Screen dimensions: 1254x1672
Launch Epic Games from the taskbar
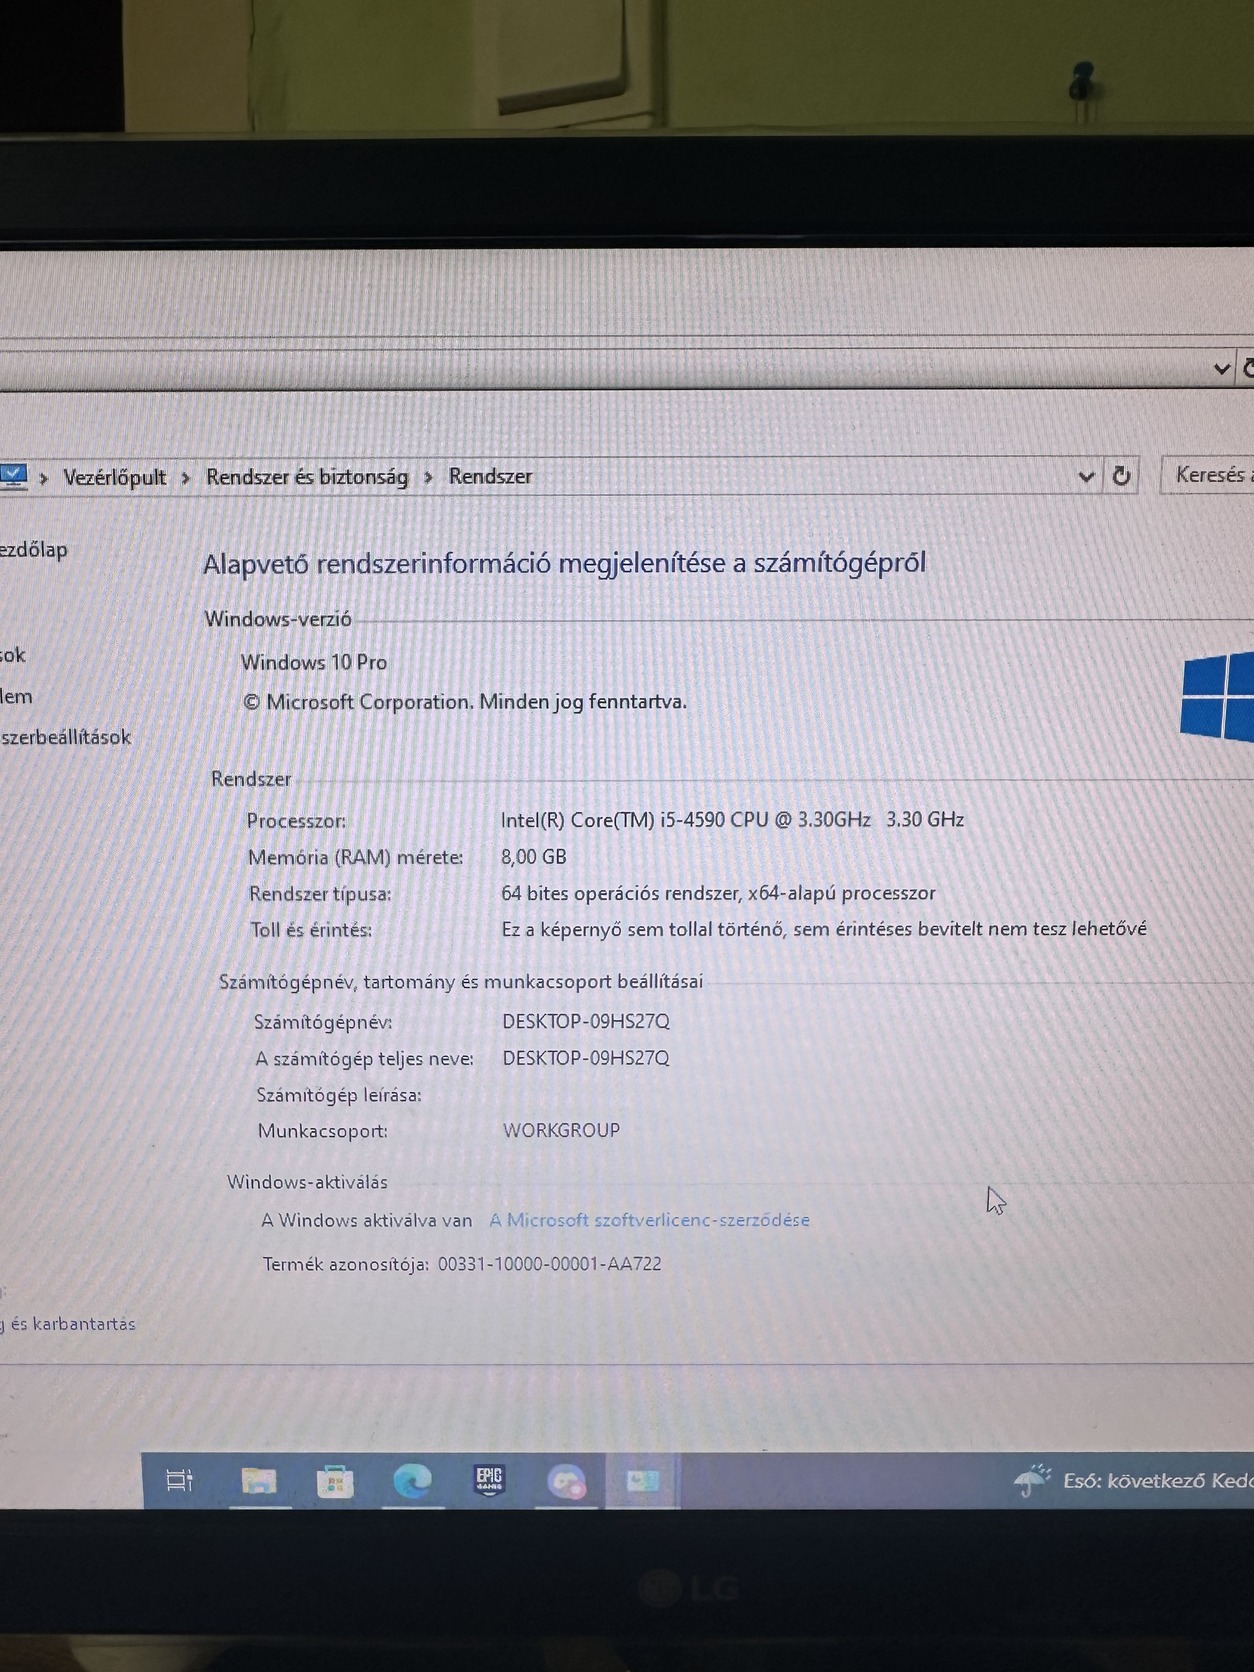tap(489, 1480)
